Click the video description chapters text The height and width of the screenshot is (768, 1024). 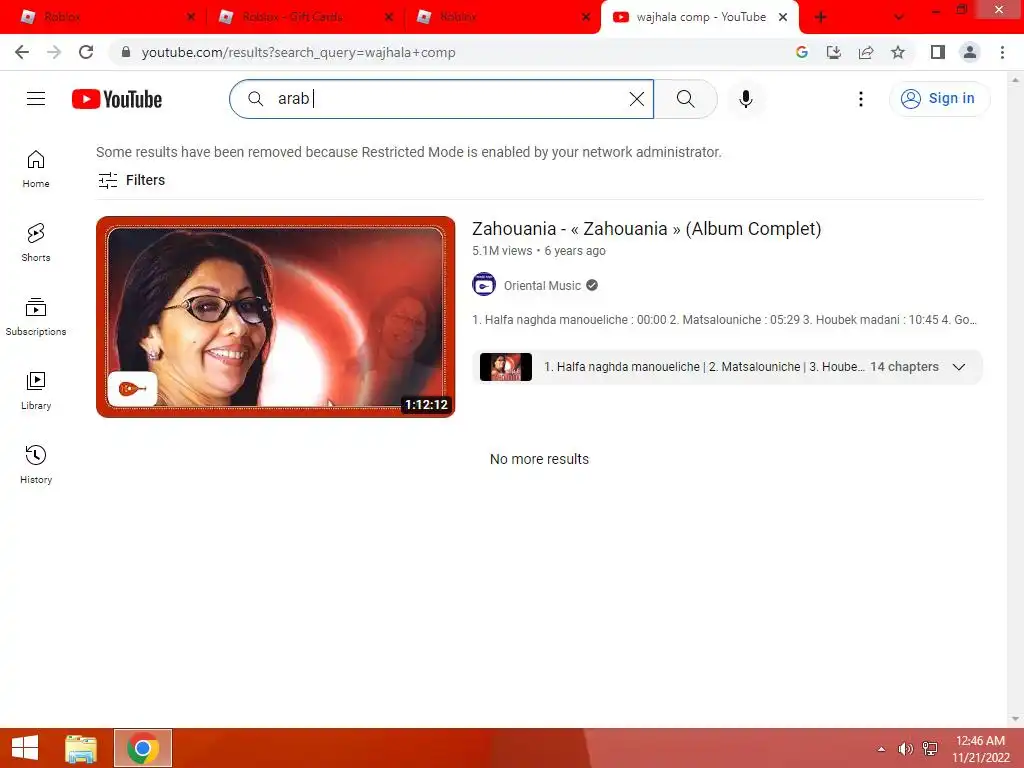(x=724, y=320)
